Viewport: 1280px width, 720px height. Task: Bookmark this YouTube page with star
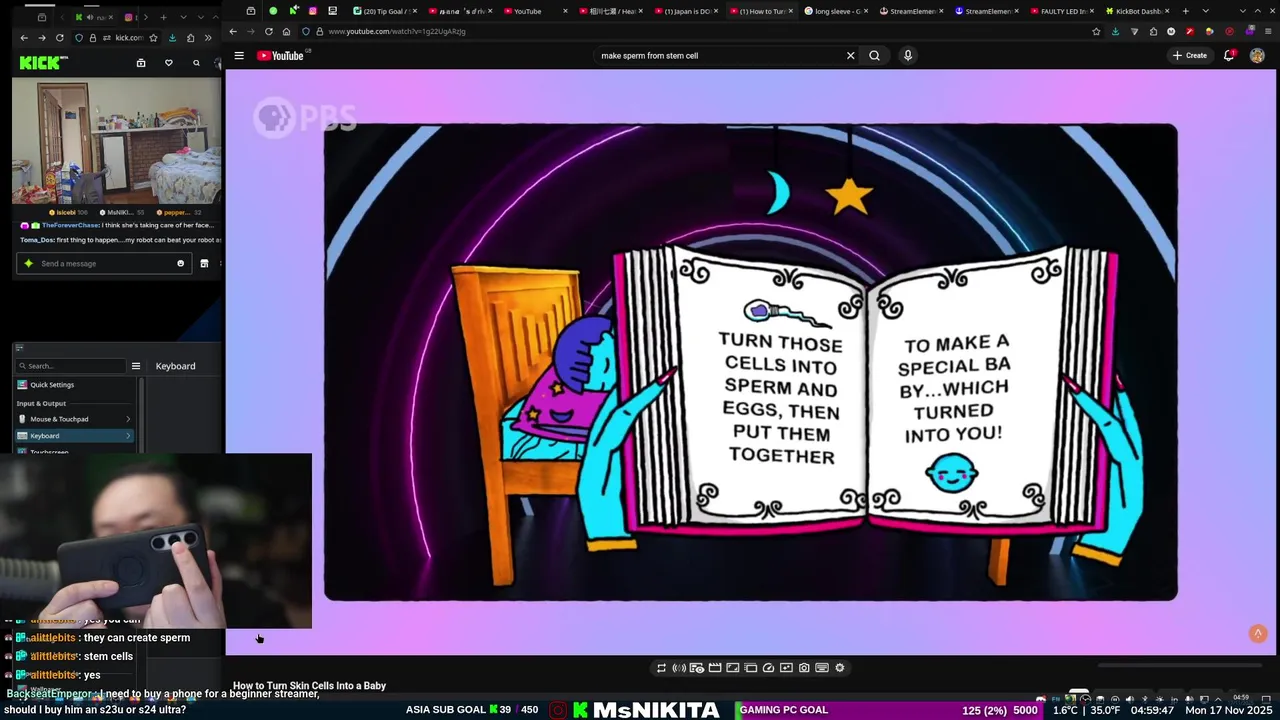tap(1096, 31)
